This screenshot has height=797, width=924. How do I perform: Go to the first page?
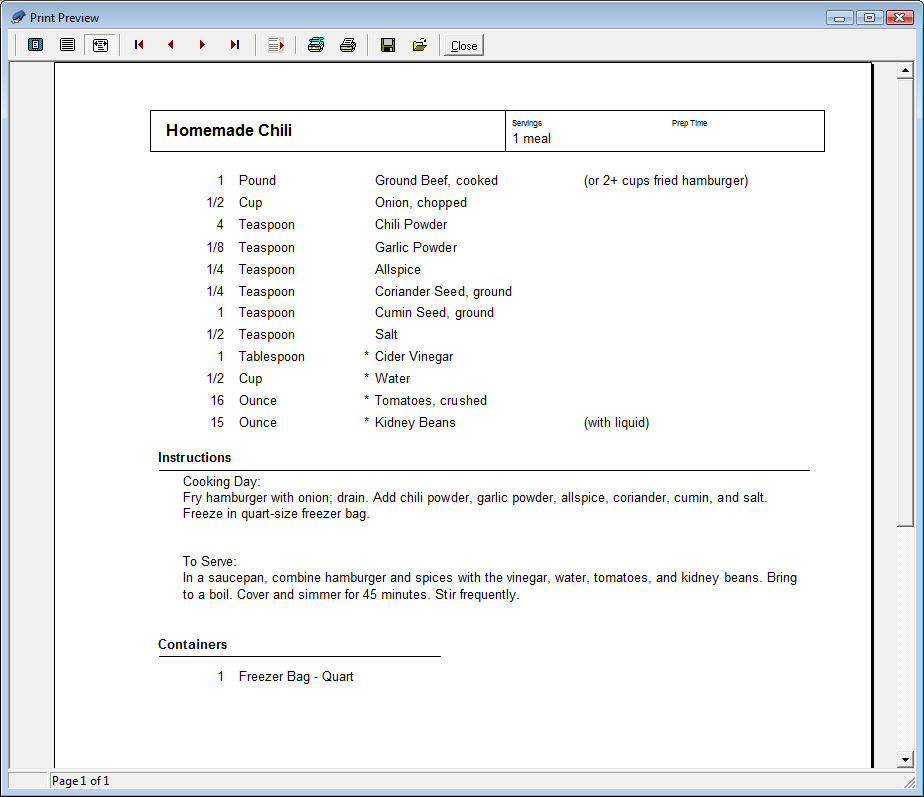[x=139, y=45]
